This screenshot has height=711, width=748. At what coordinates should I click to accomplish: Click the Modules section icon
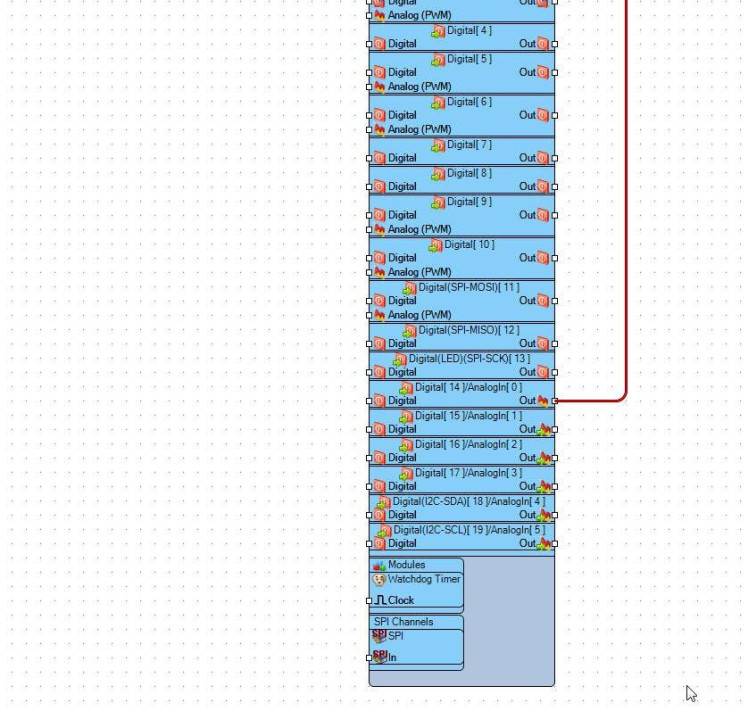coord(380,565)
